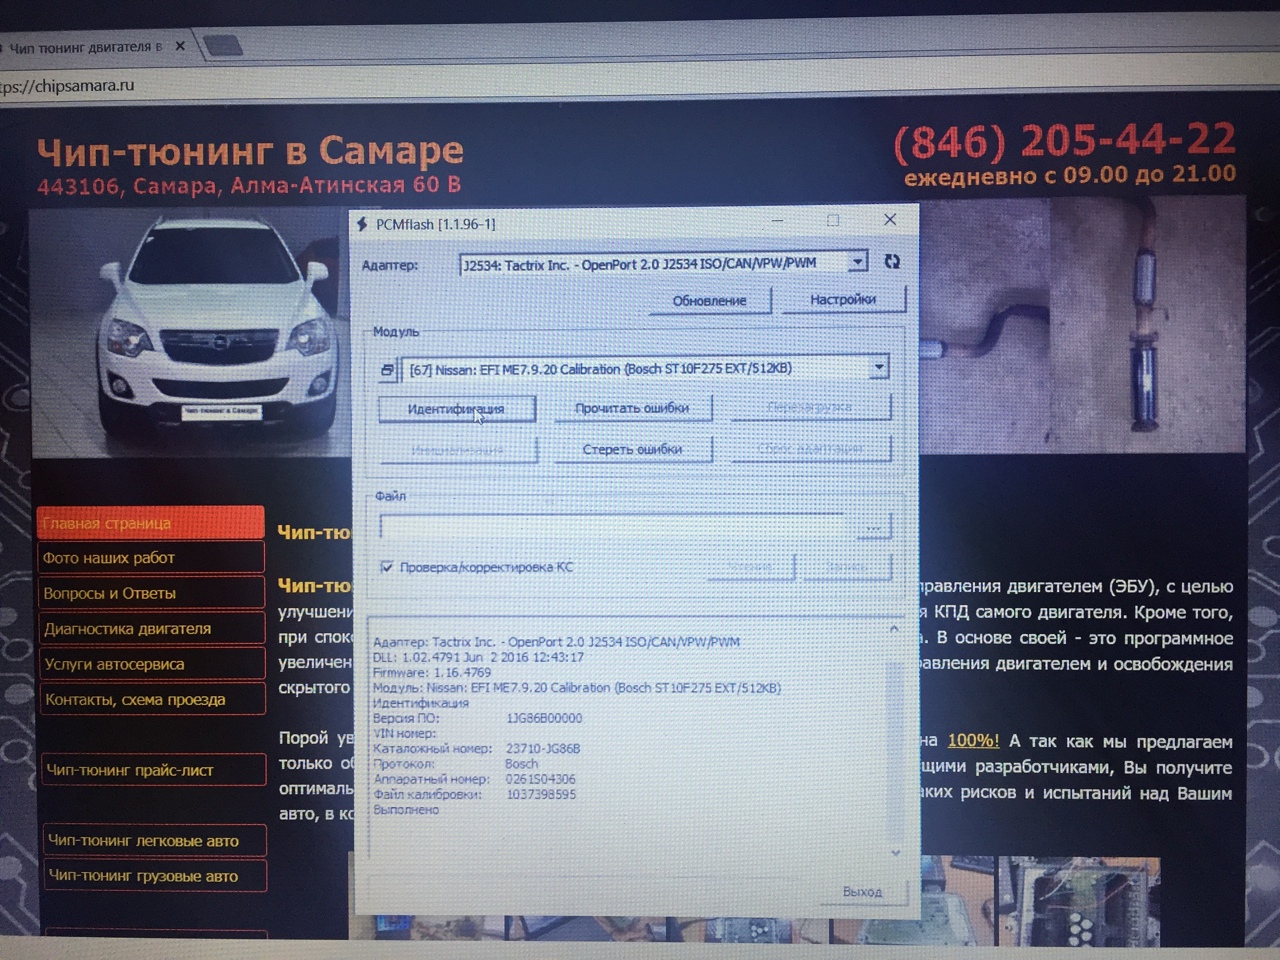This screenshot has width=1280, height=960.
Task: Click Аппаратный номер value 0261S04306
Action: pos(540,779)
